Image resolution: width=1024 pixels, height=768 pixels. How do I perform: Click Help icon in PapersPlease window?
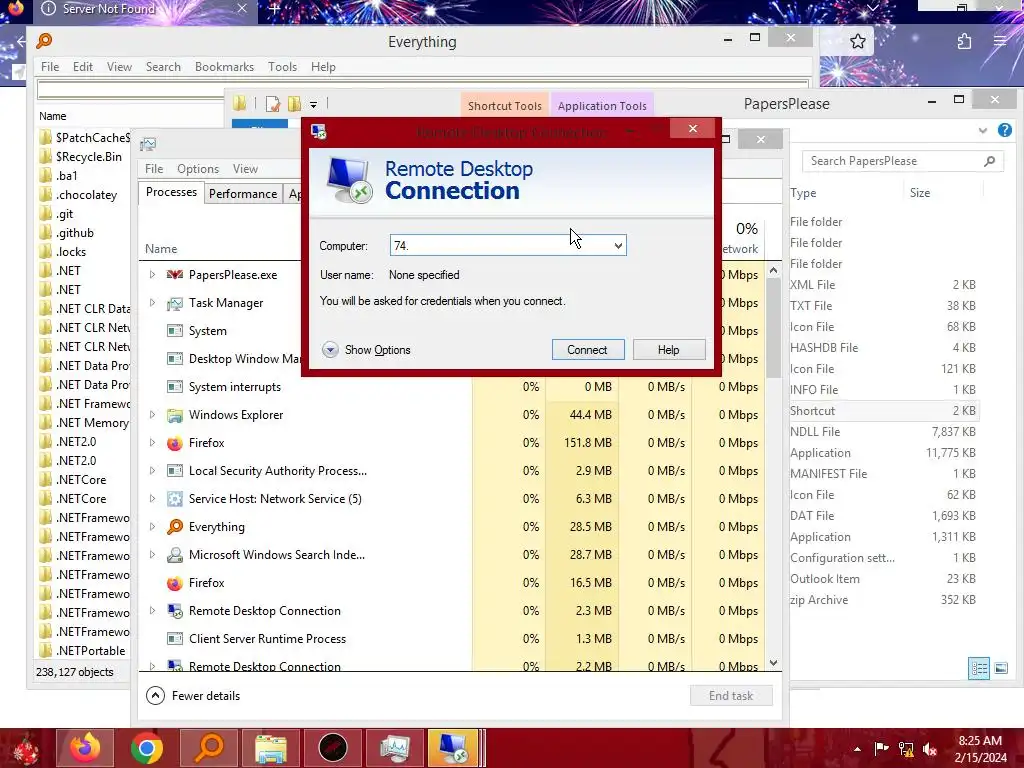click(x=1004, y=130)
